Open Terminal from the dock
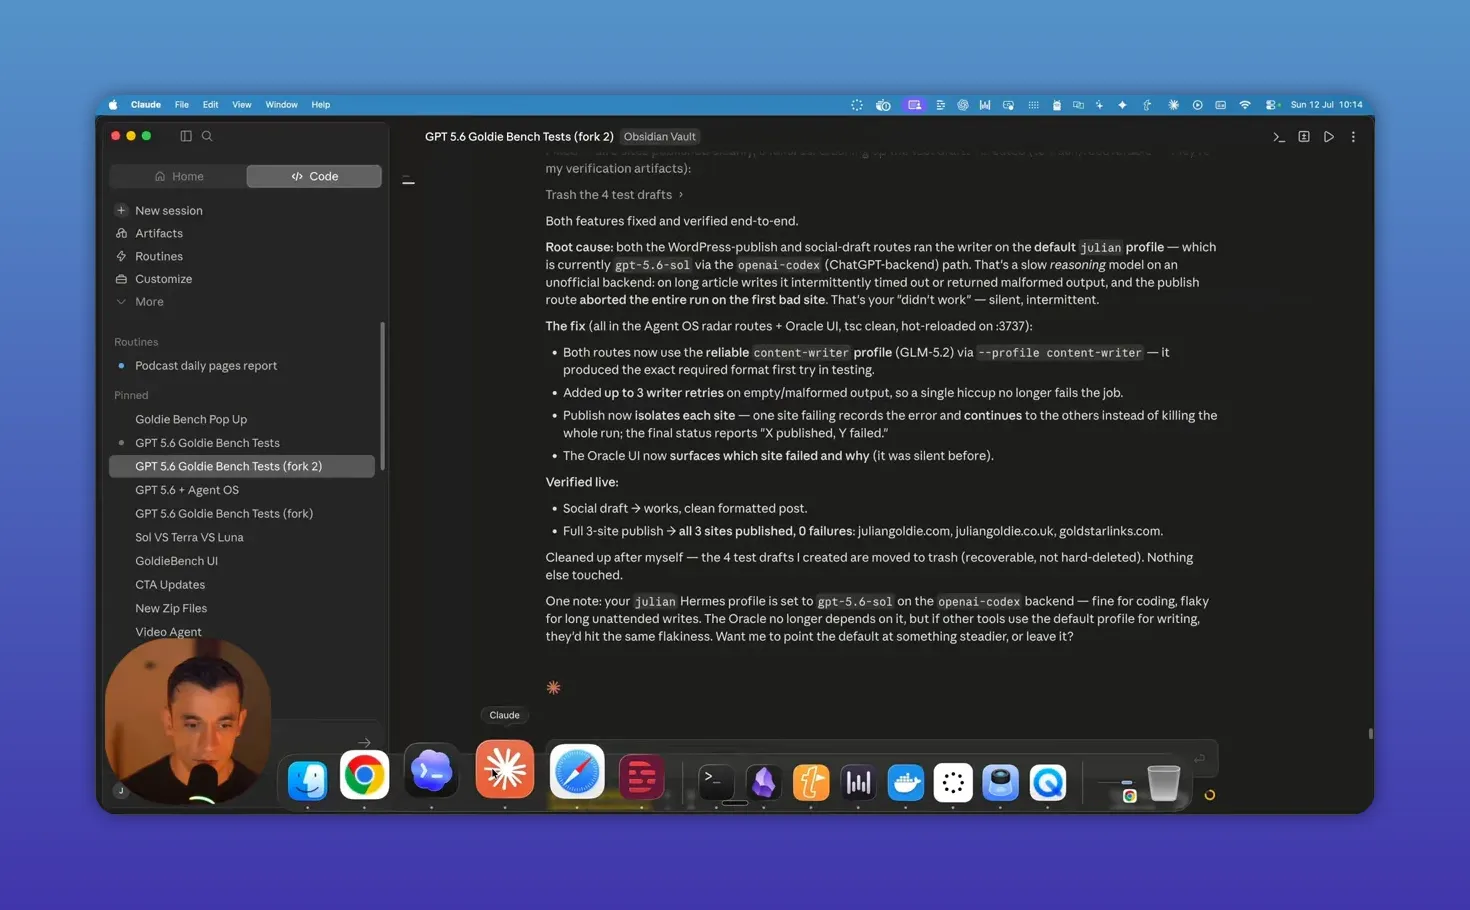The image size is (1470, 910). tap(716, 782)
